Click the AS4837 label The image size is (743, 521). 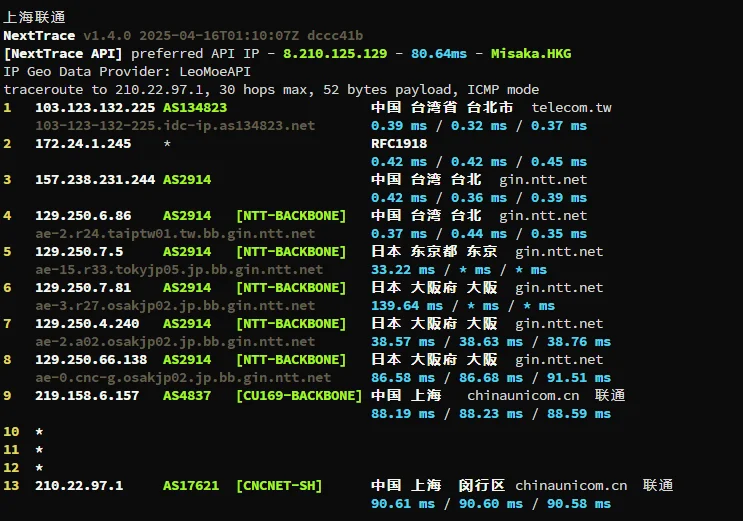(x=187, y=396)
